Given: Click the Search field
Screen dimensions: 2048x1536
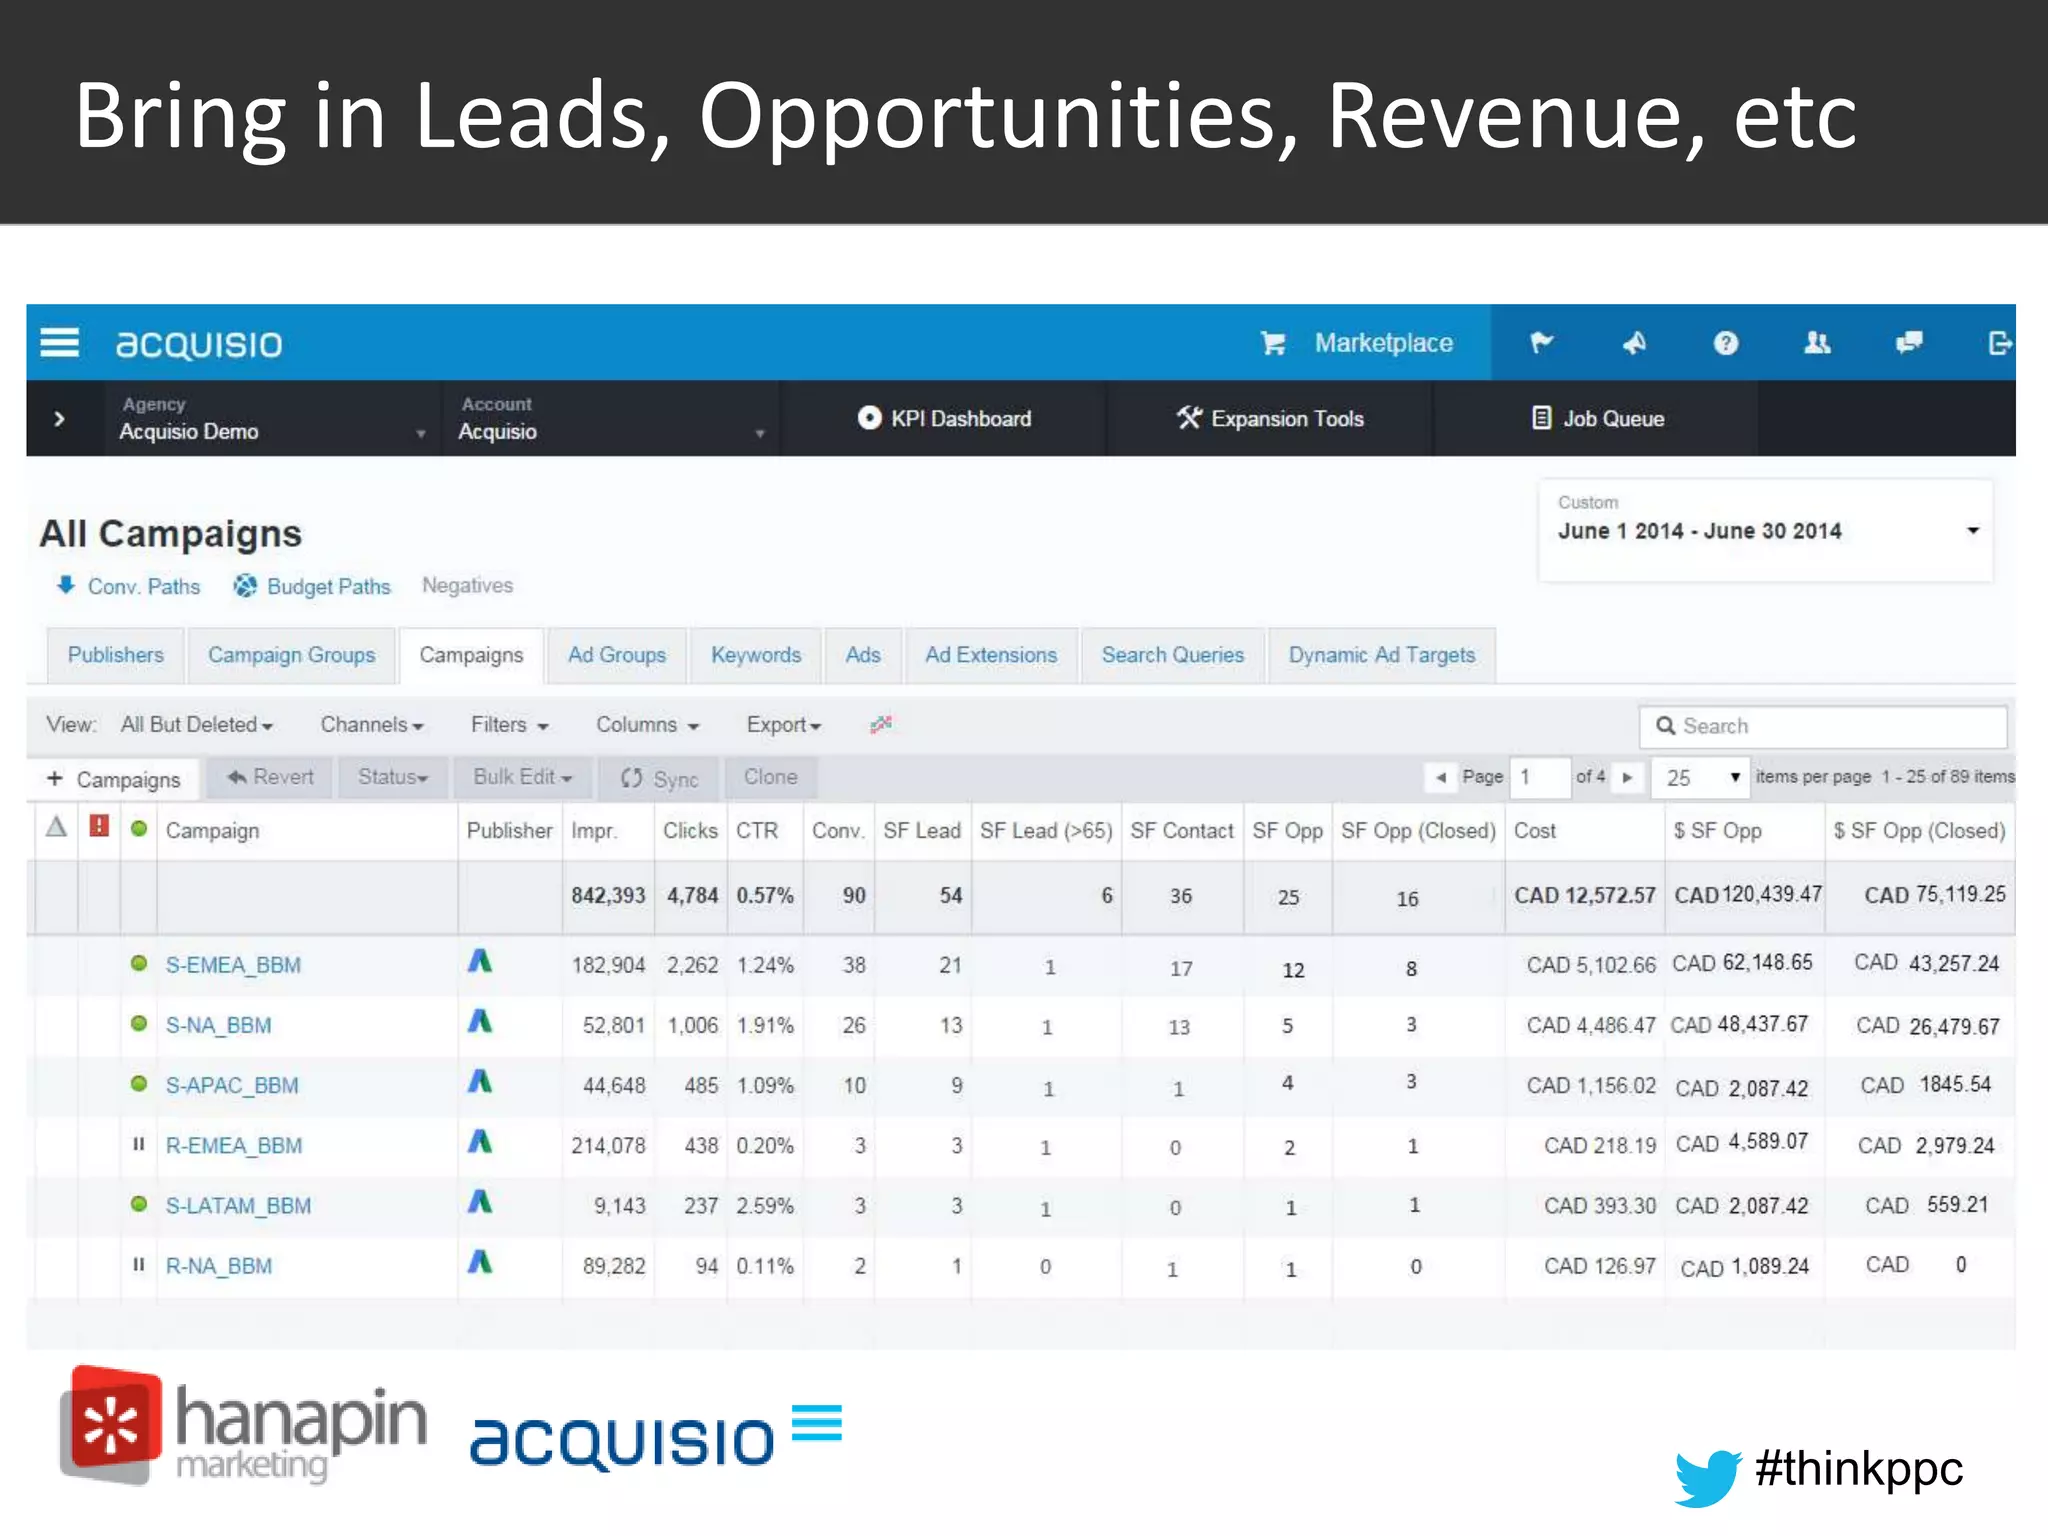Looking at the screenshot, I should click(1823, 726).
